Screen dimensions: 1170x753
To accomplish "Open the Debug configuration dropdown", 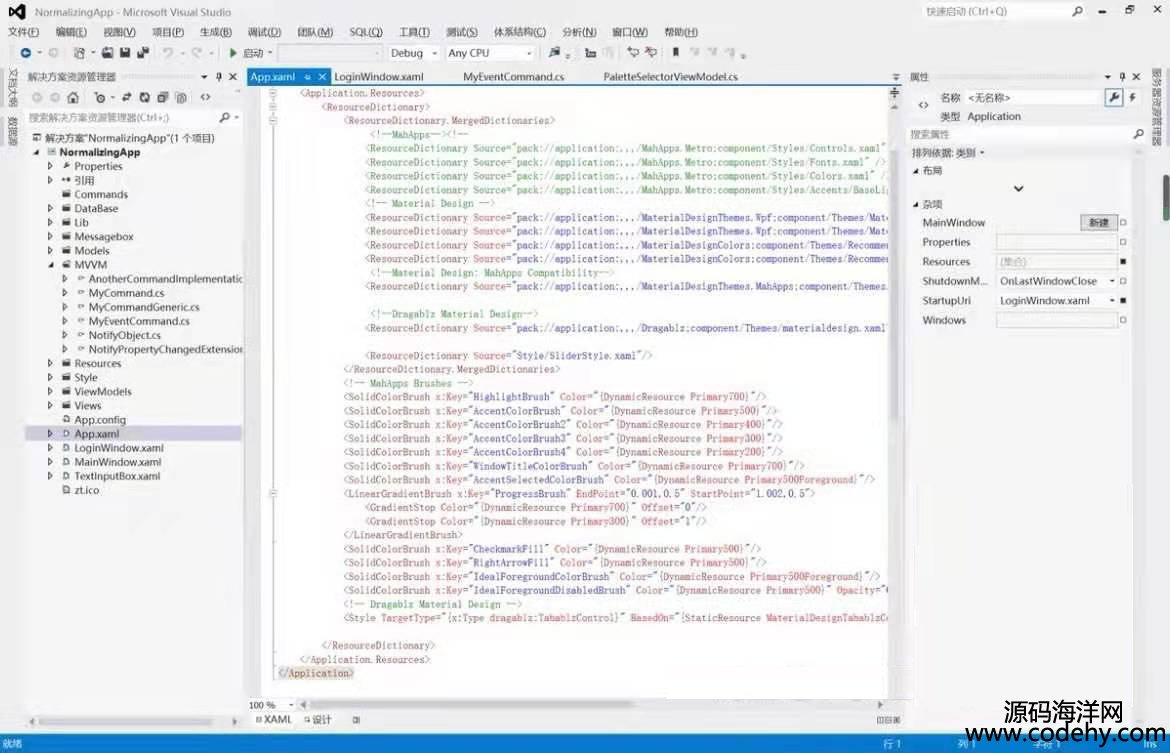I will click(434, 53).
